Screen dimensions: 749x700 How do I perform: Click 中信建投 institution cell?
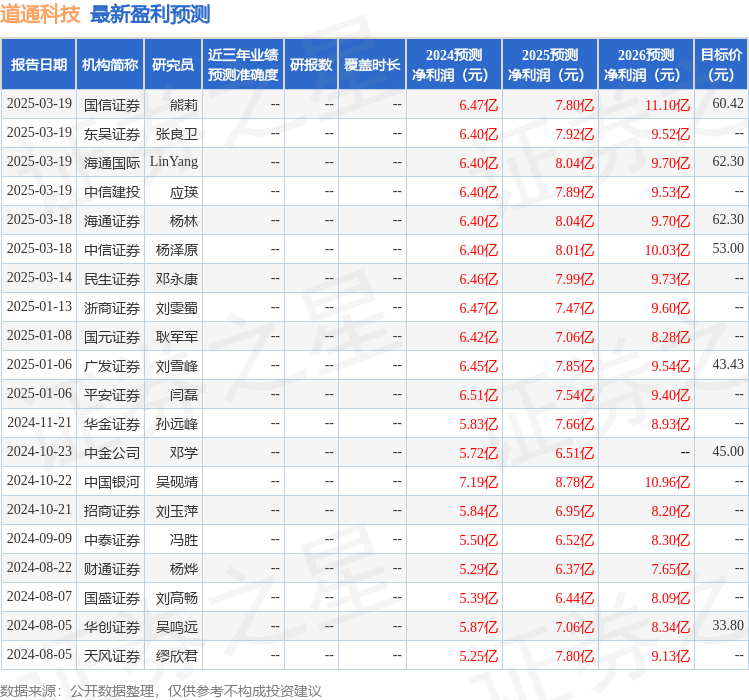click(112, 192)
